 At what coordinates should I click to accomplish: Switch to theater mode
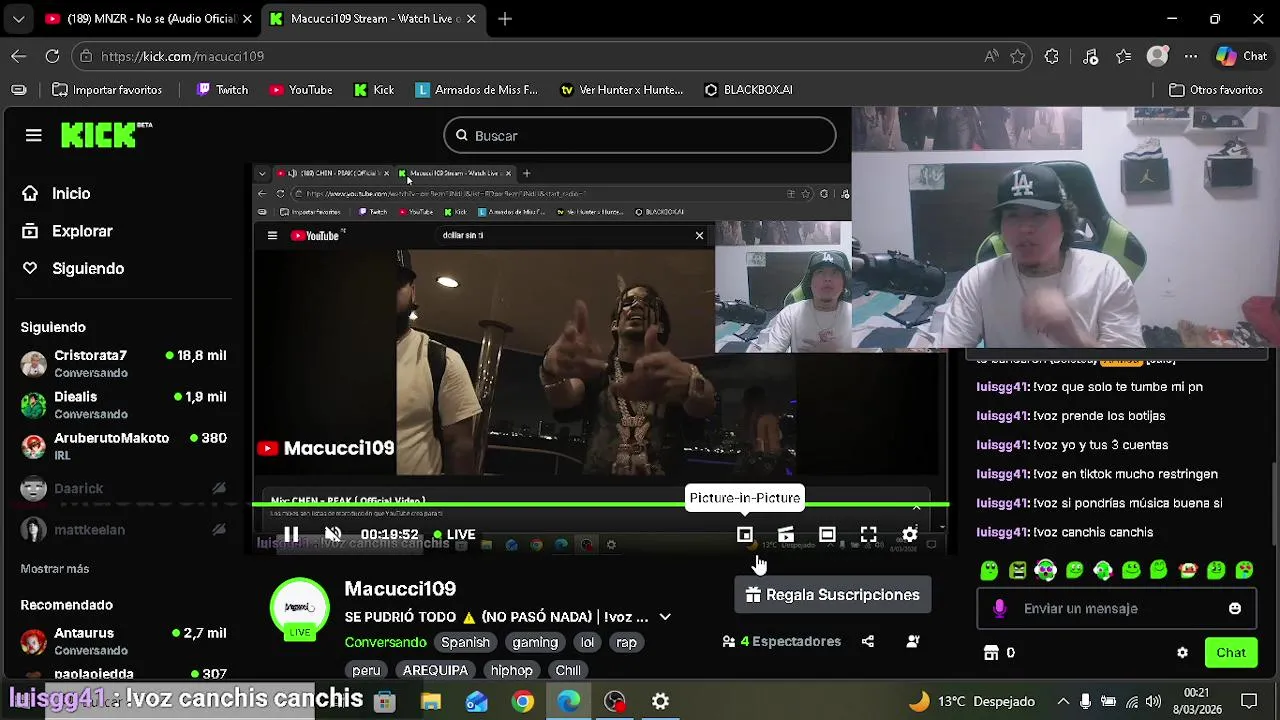pos(827,535)
